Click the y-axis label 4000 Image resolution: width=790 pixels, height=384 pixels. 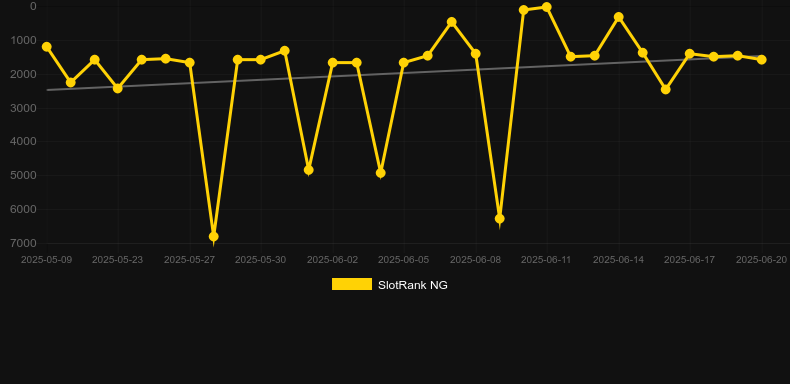coord(23,142)
